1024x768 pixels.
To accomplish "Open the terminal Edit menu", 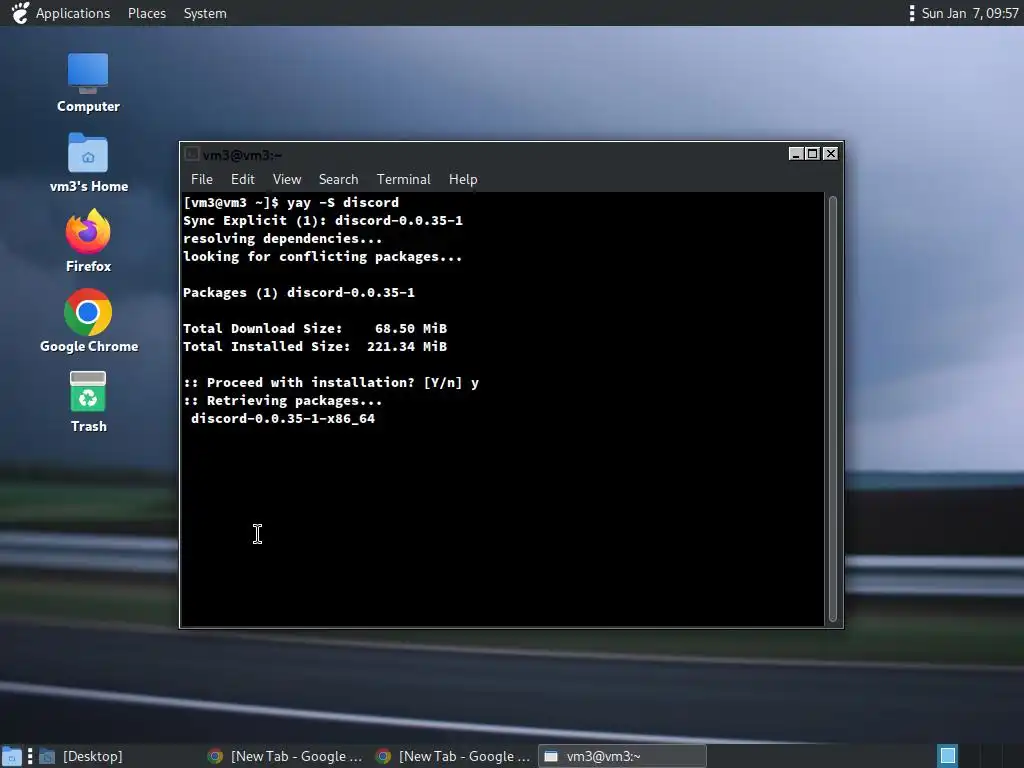I will pyautogui.click(x=242, y=179).
